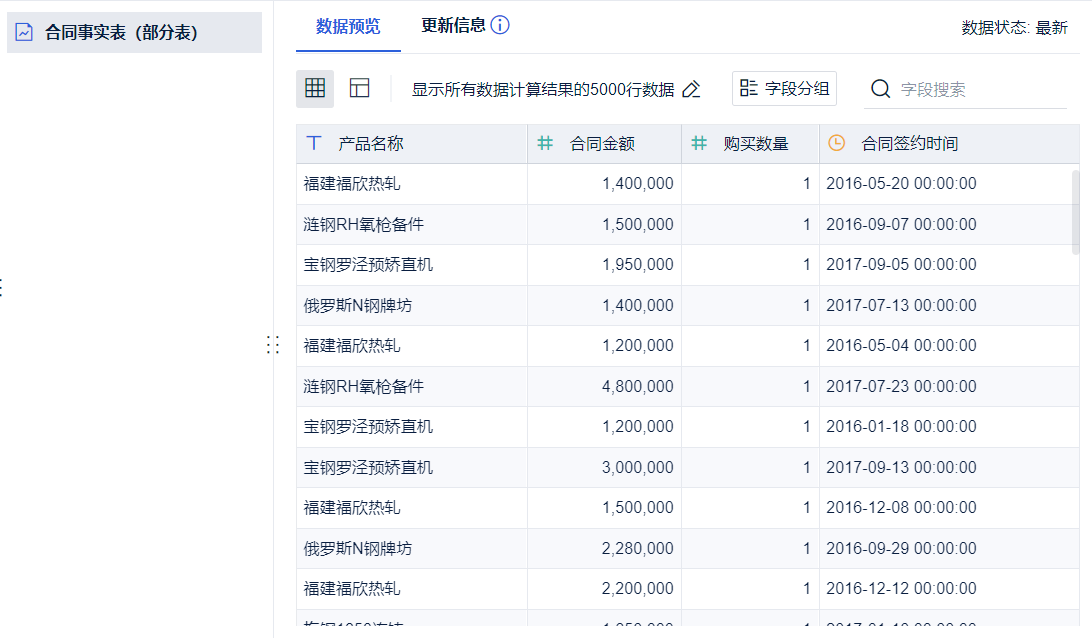The height and width of the screenshot is (638, 1092).
Task: Click 宝钢罗泾预矫直机 in the 3,000,000 row
Action: 368,467
